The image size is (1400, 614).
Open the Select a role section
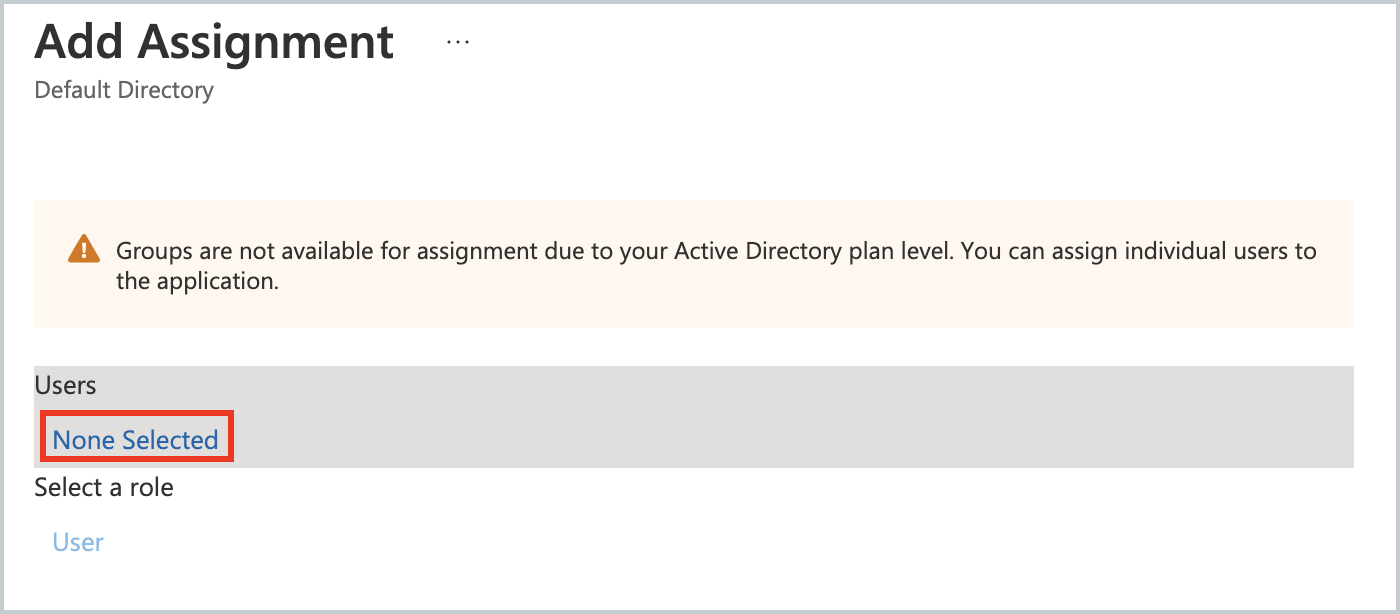(x=103, y=487)
